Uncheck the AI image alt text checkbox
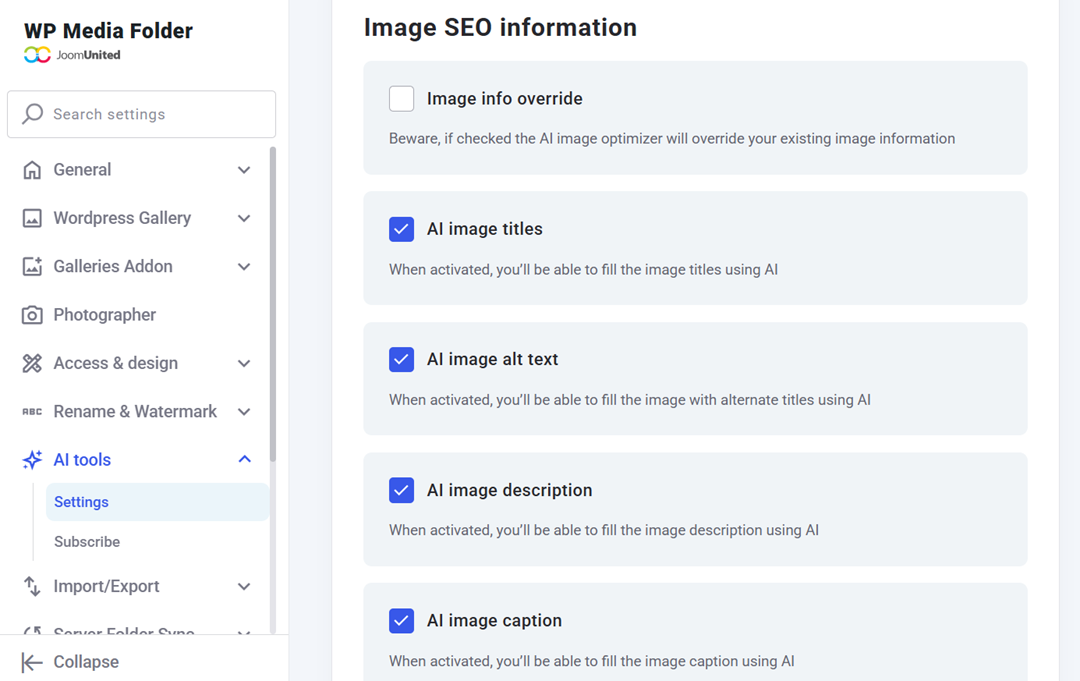Viewport: 1080px width, 681px height. (x=402, y=359)
